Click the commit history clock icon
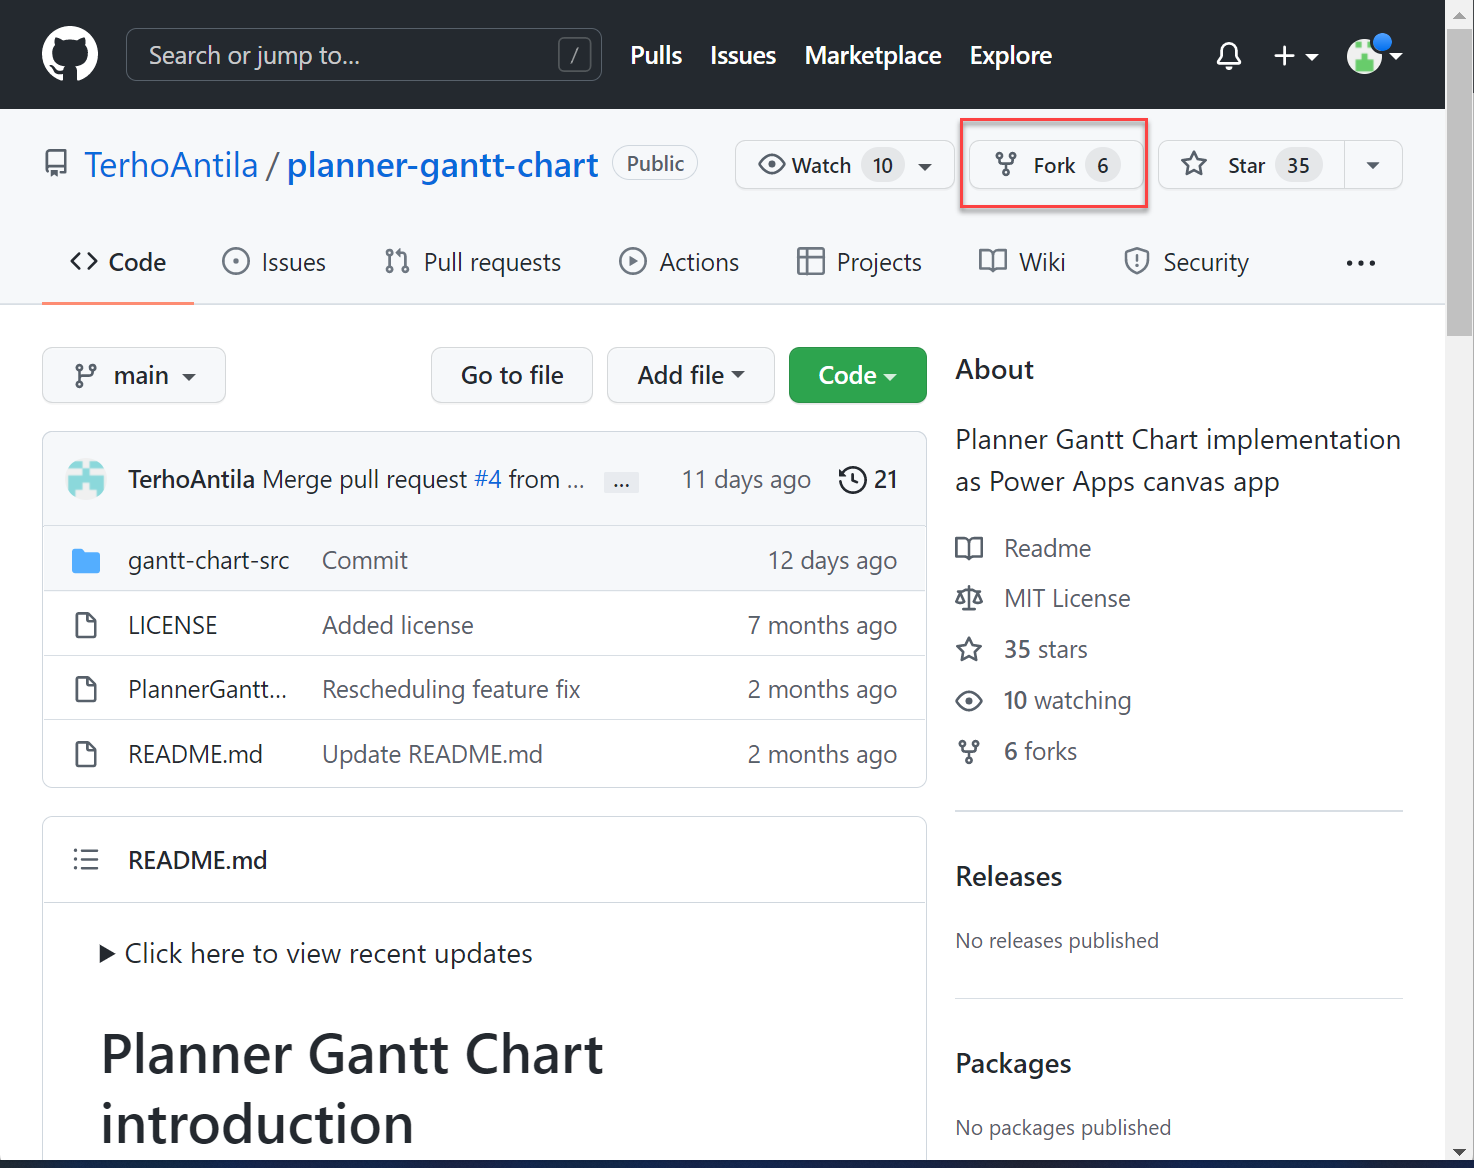The image size is (1474, 1168). tap(853, 480)
